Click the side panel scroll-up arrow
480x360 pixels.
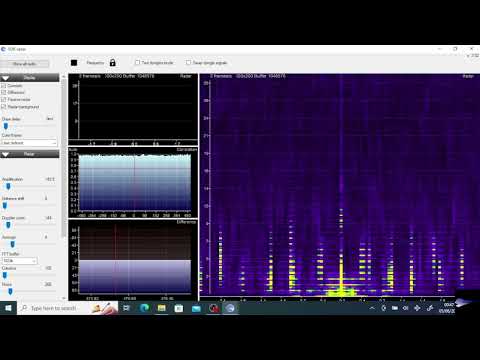pos(64,76)
